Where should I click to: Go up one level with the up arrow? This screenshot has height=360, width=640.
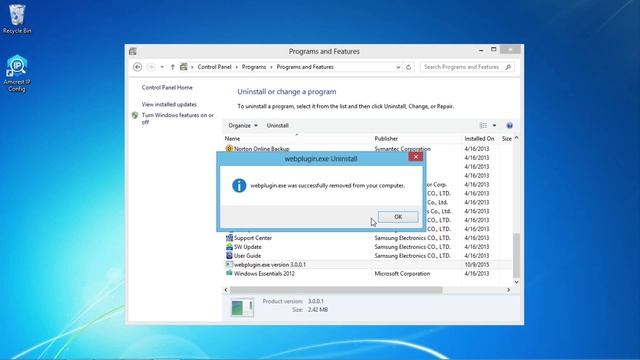173,67
